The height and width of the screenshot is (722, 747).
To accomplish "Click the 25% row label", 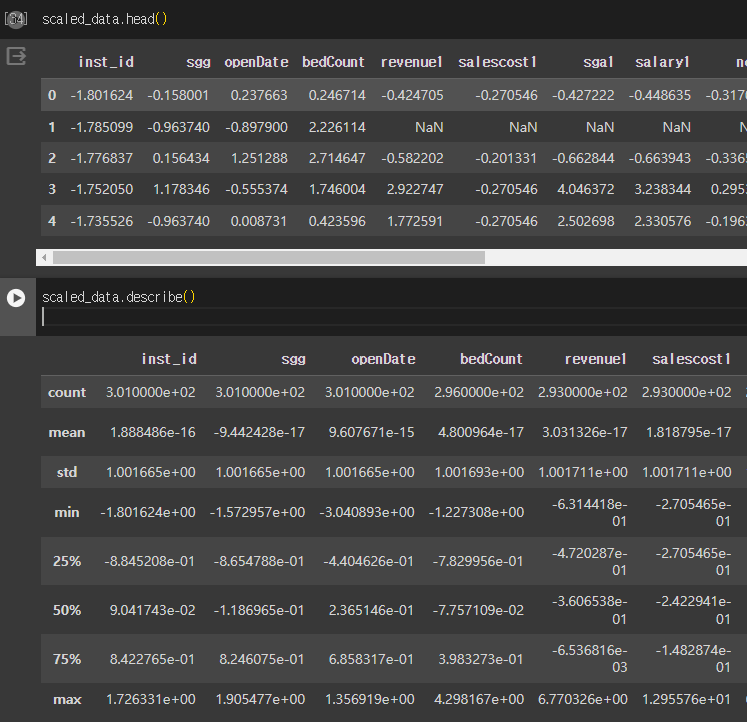I will pos(67,562).
